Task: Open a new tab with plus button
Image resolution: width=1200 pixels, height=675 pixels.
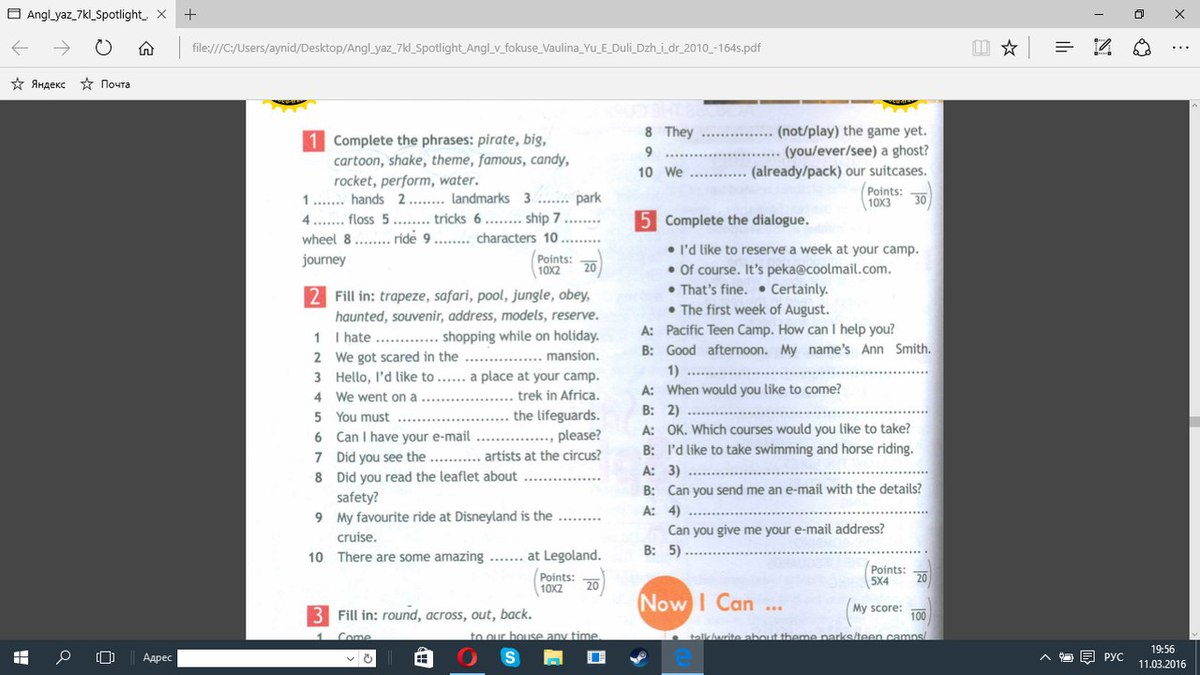Action: (x=190, y=14)
